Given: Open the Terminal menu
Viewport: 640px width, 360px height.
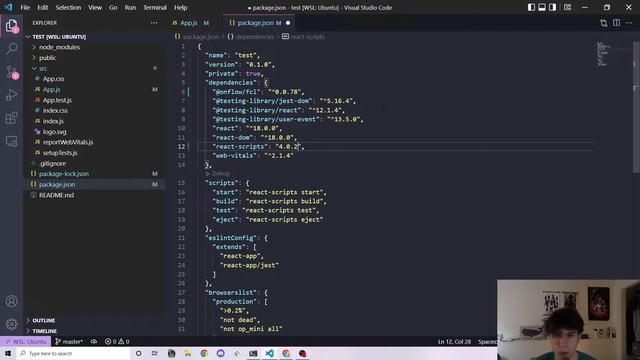Looking at the screenshot, I should [155, 7].
